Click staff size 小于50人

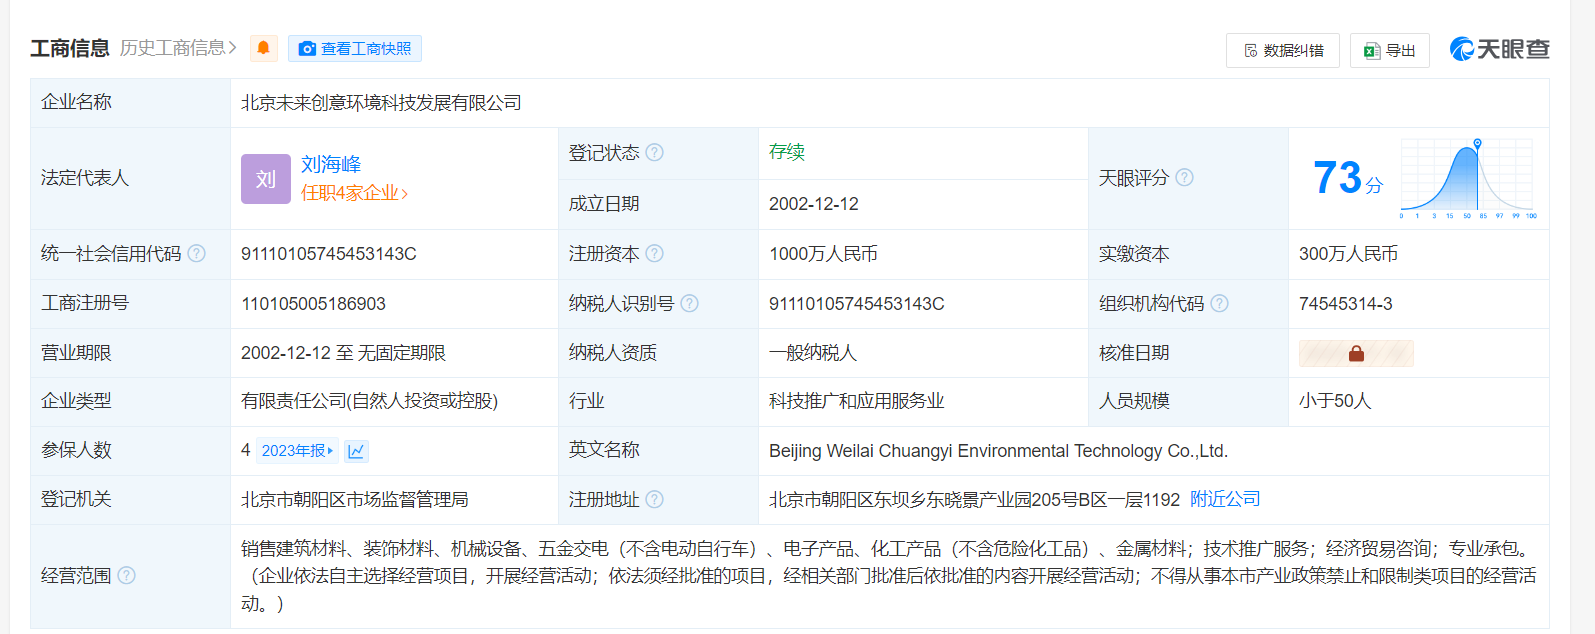click(1334, 401)
